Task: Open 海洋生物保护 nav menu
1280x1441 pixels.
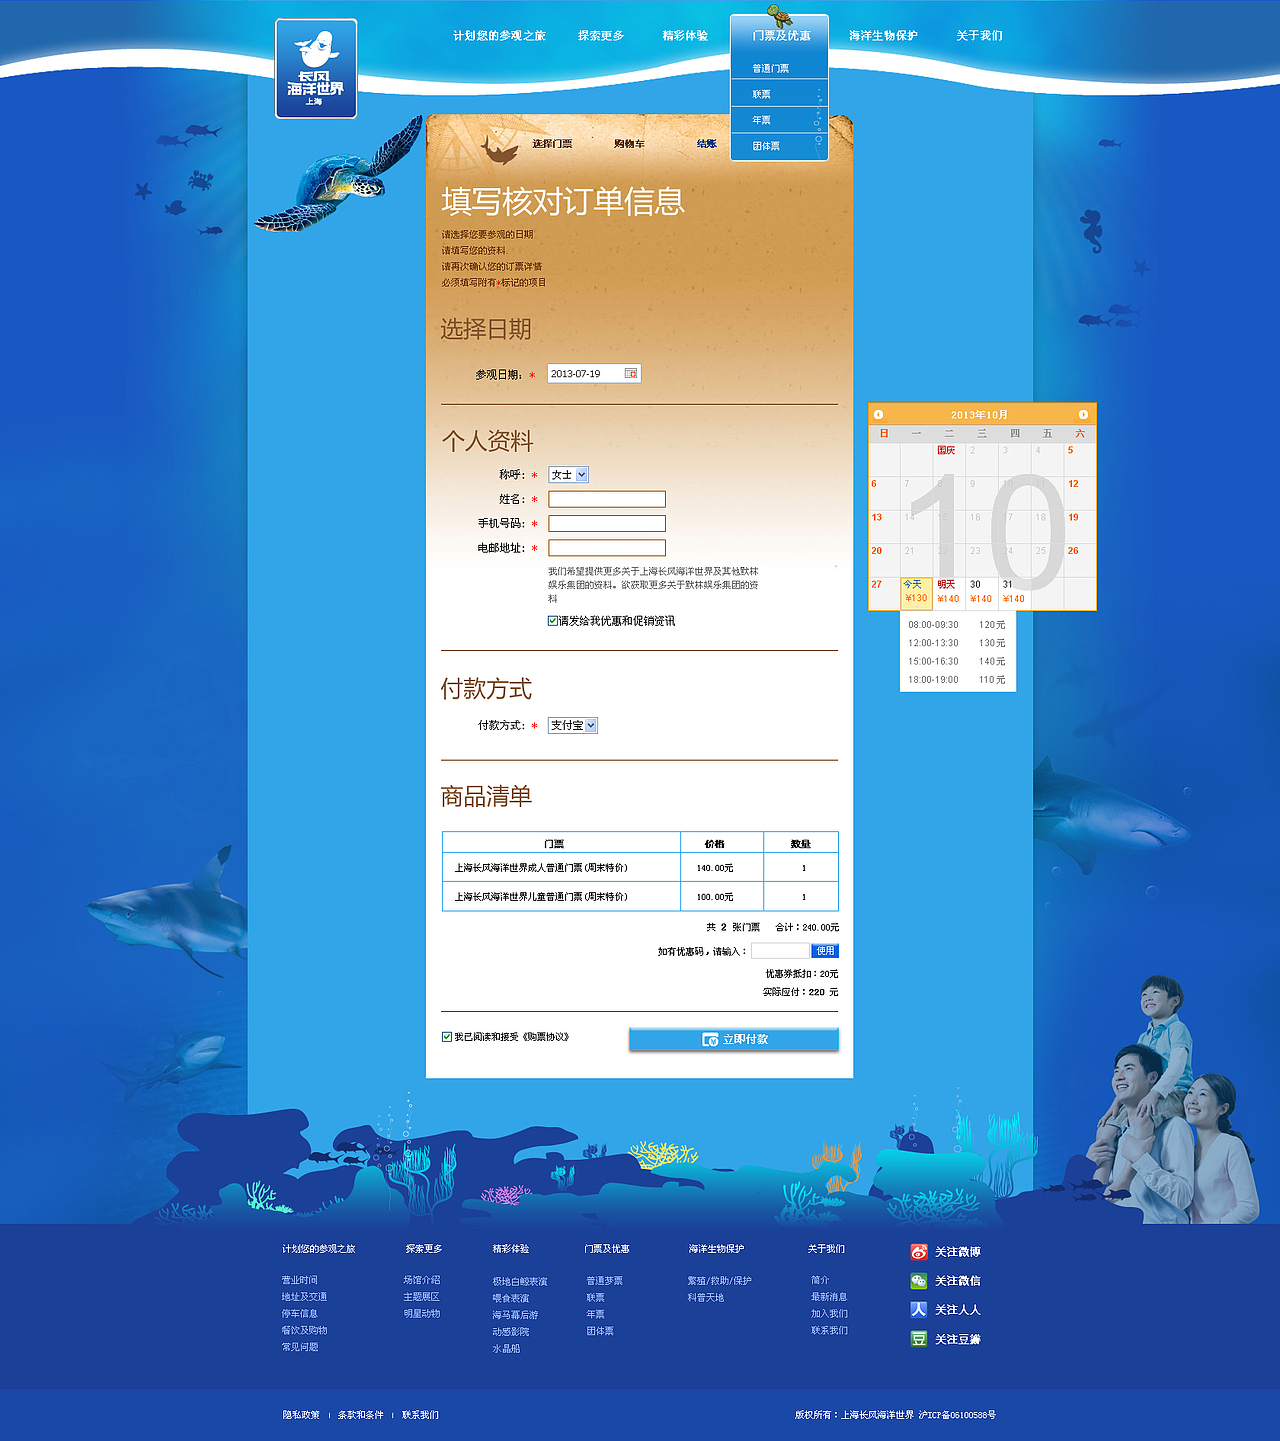Action: pyautogui.click(x=883, y=36)
